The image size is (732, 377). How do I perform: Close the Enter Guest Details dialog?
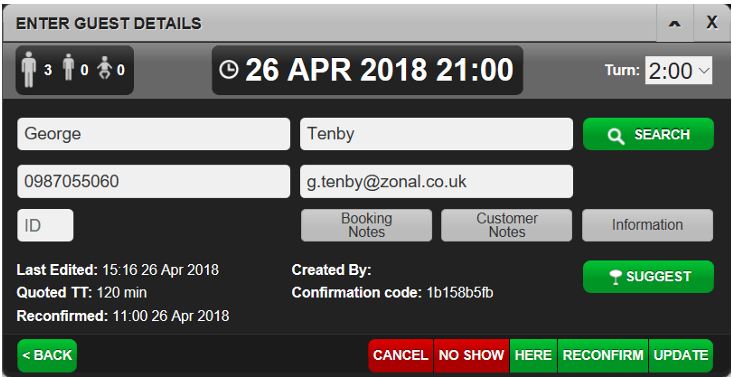tap(712, 23)
